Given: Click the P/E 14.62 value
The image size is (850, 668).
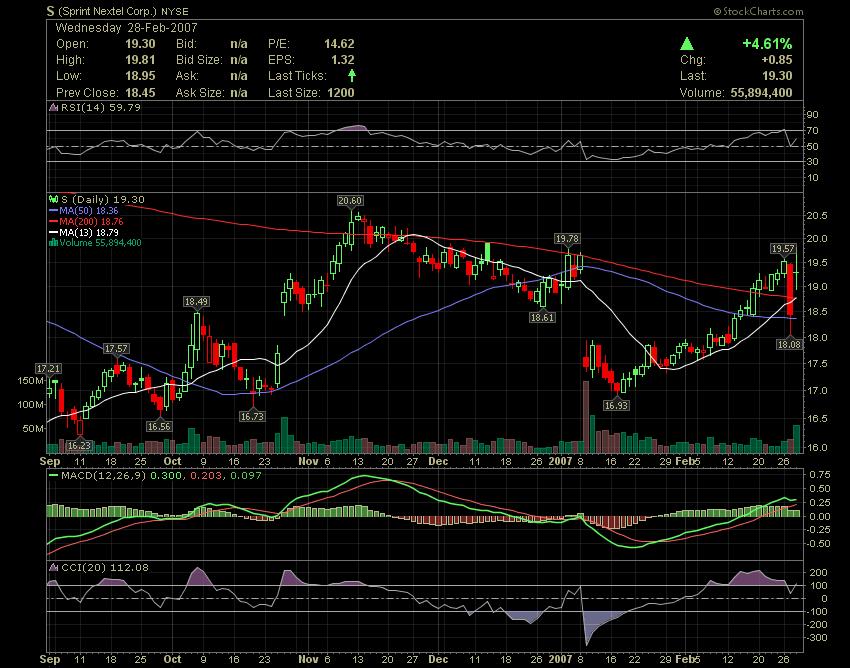Looking at the screenshot, I should click(339, 44).
